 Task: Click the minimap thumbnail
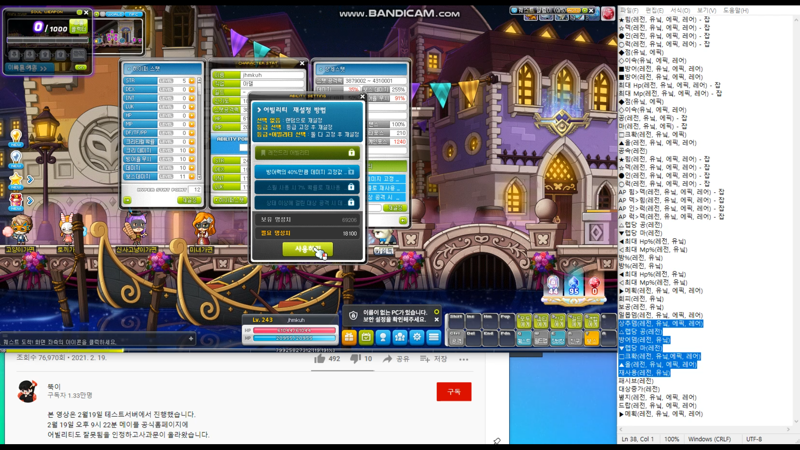pos(118,35)
